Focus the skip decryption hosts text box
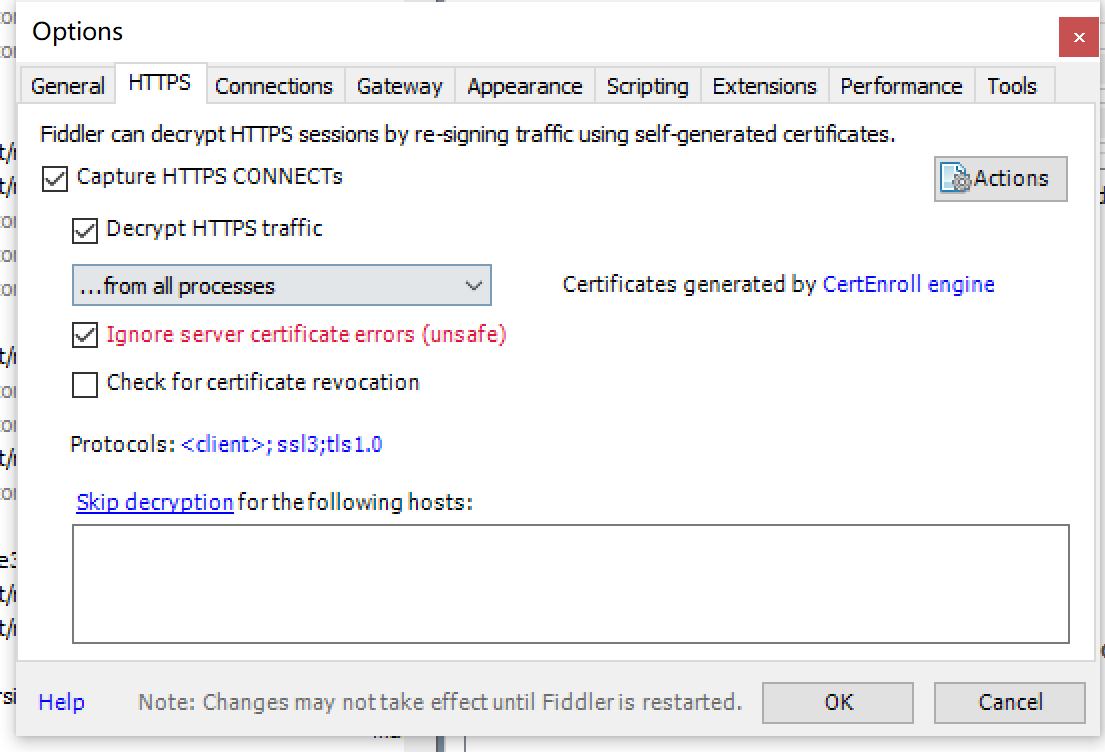 570,584
